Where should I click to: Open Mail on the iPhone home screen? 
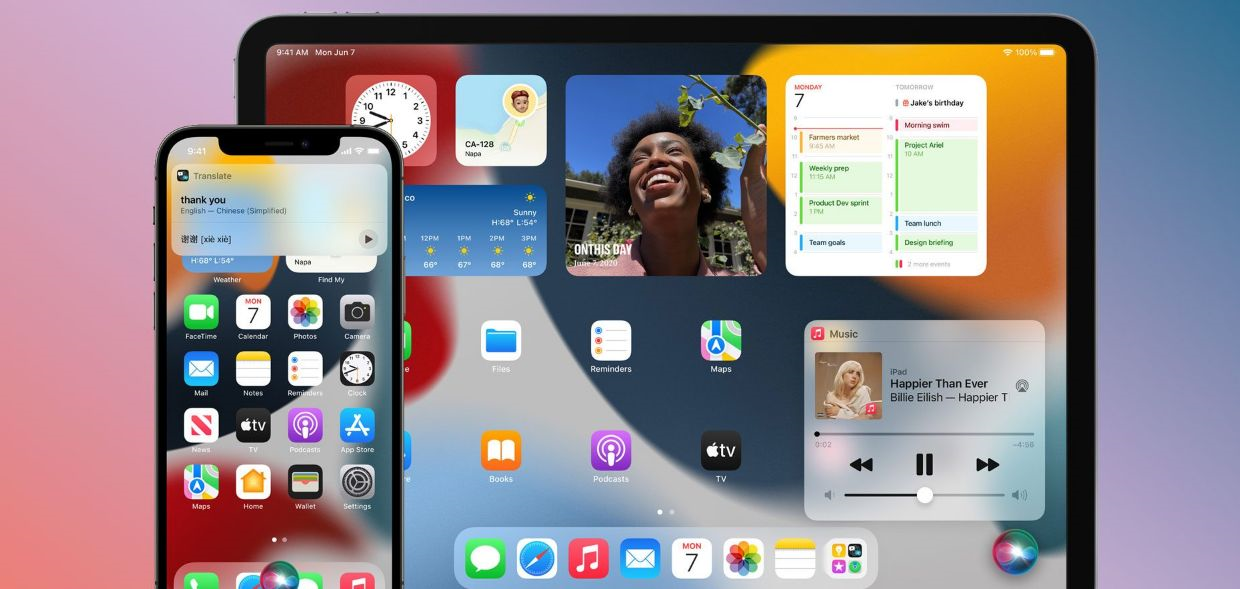pyautogui.click(x=201, y=369)
